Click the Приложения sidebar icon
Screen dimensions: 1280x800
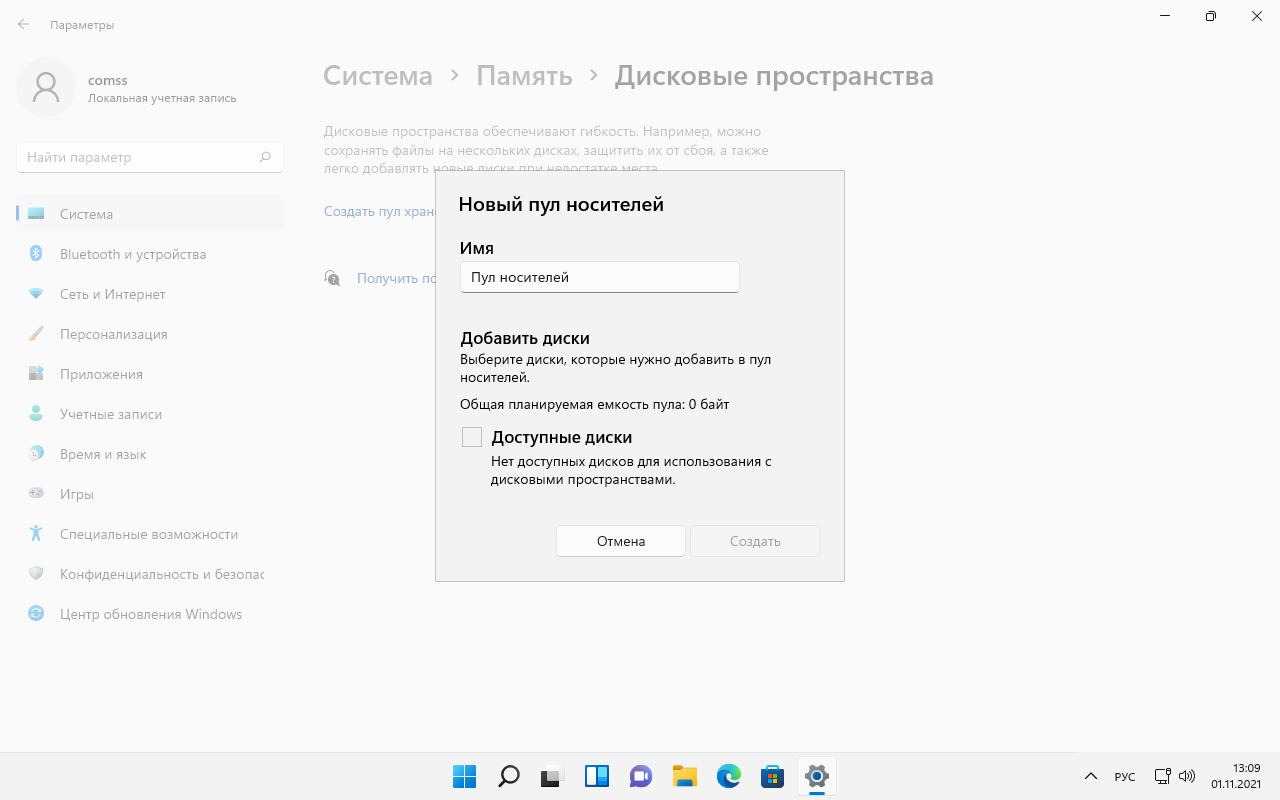tap(36, 374)
